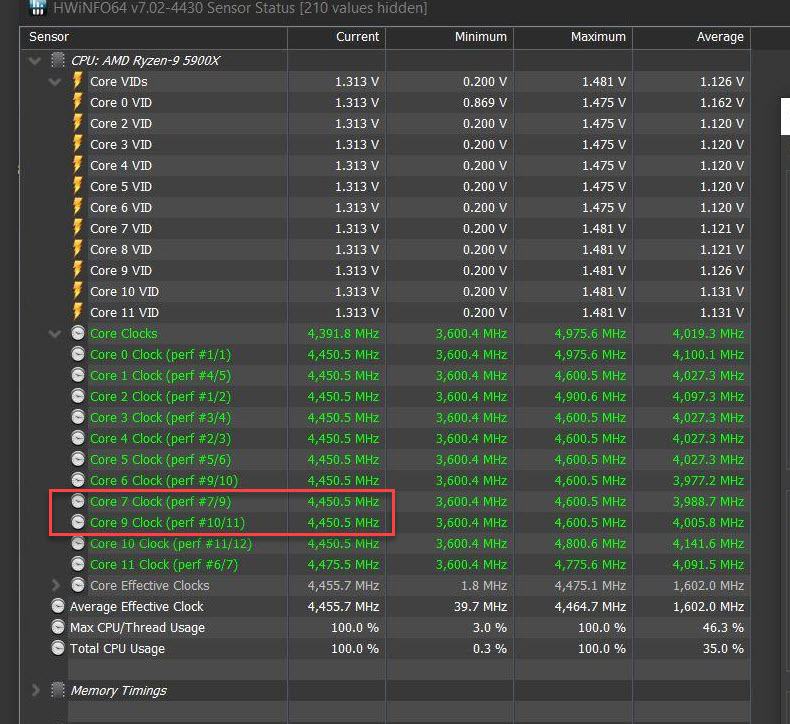Click the voltage icon next to Core 3 VID
Image resolution: width=790 pixels, height=724 pixels.
78,144
